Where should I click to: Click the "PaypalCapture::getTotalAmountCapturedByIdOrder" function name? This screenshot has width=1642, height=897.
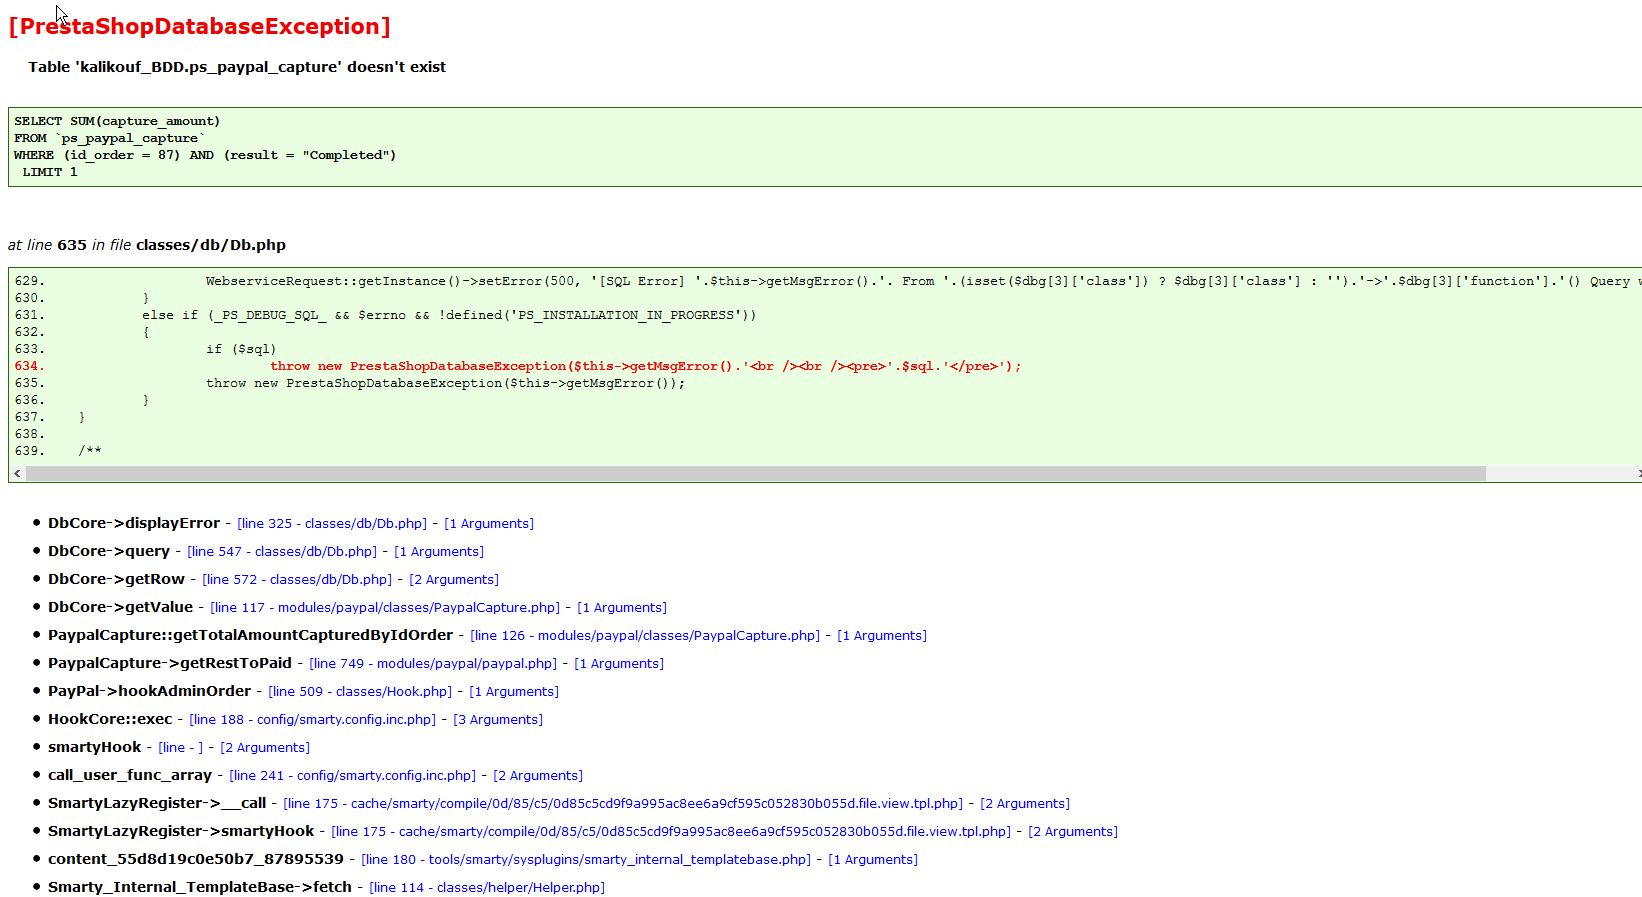click(250, 635)
